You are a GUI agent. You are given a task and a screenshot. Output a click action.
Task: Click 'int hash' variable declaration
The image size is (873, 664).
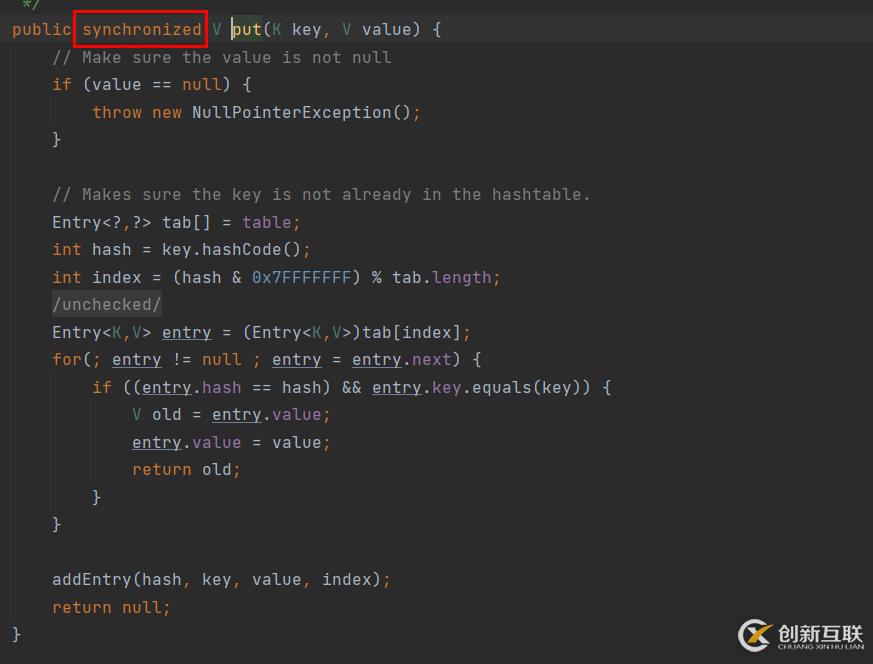pos(92,249)
